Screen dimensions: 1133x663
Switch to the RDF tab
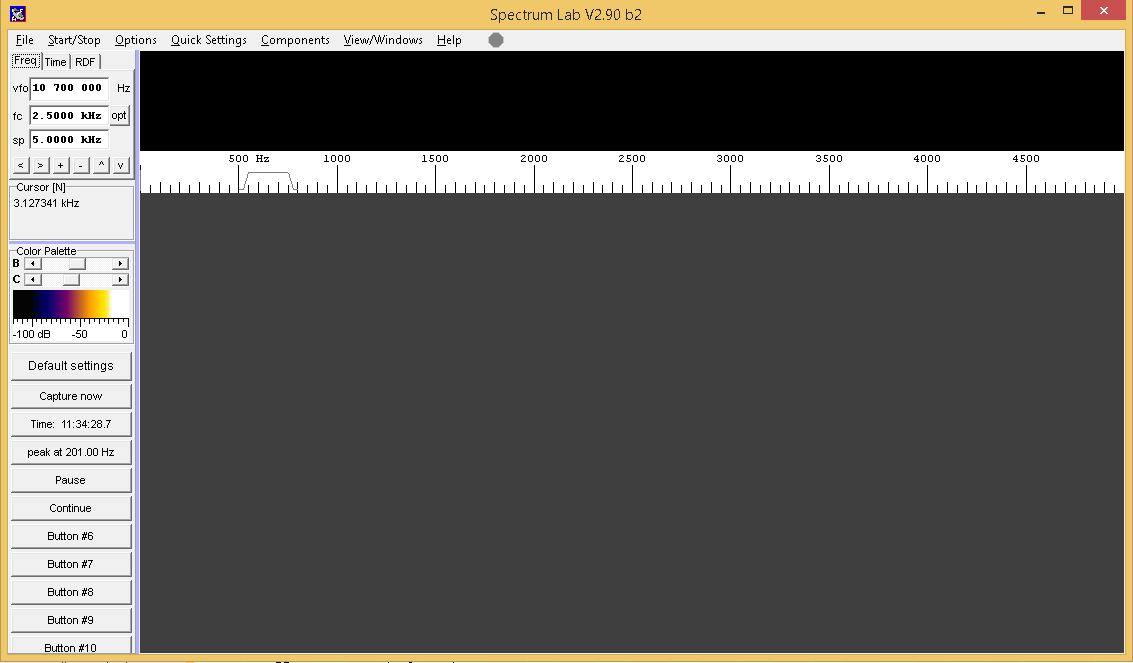pyautogui.click(x=85, y=62)
